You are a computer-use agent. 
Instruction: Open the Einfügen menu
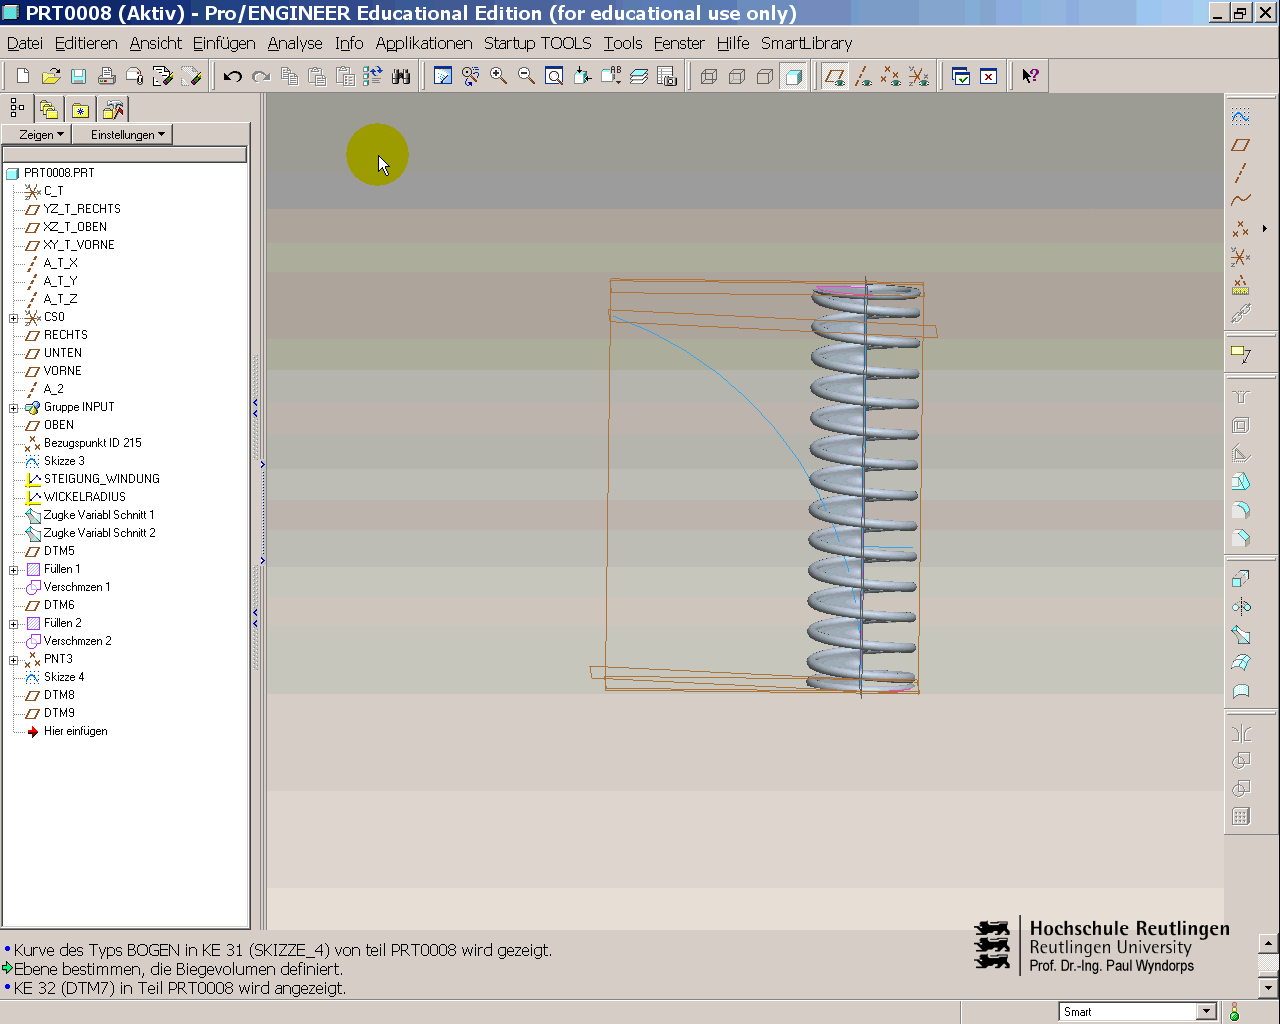[x=224, y=43]
